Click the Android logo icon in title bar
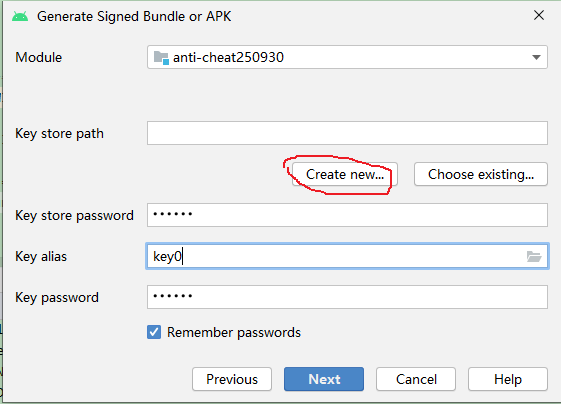 pos(20,16)
